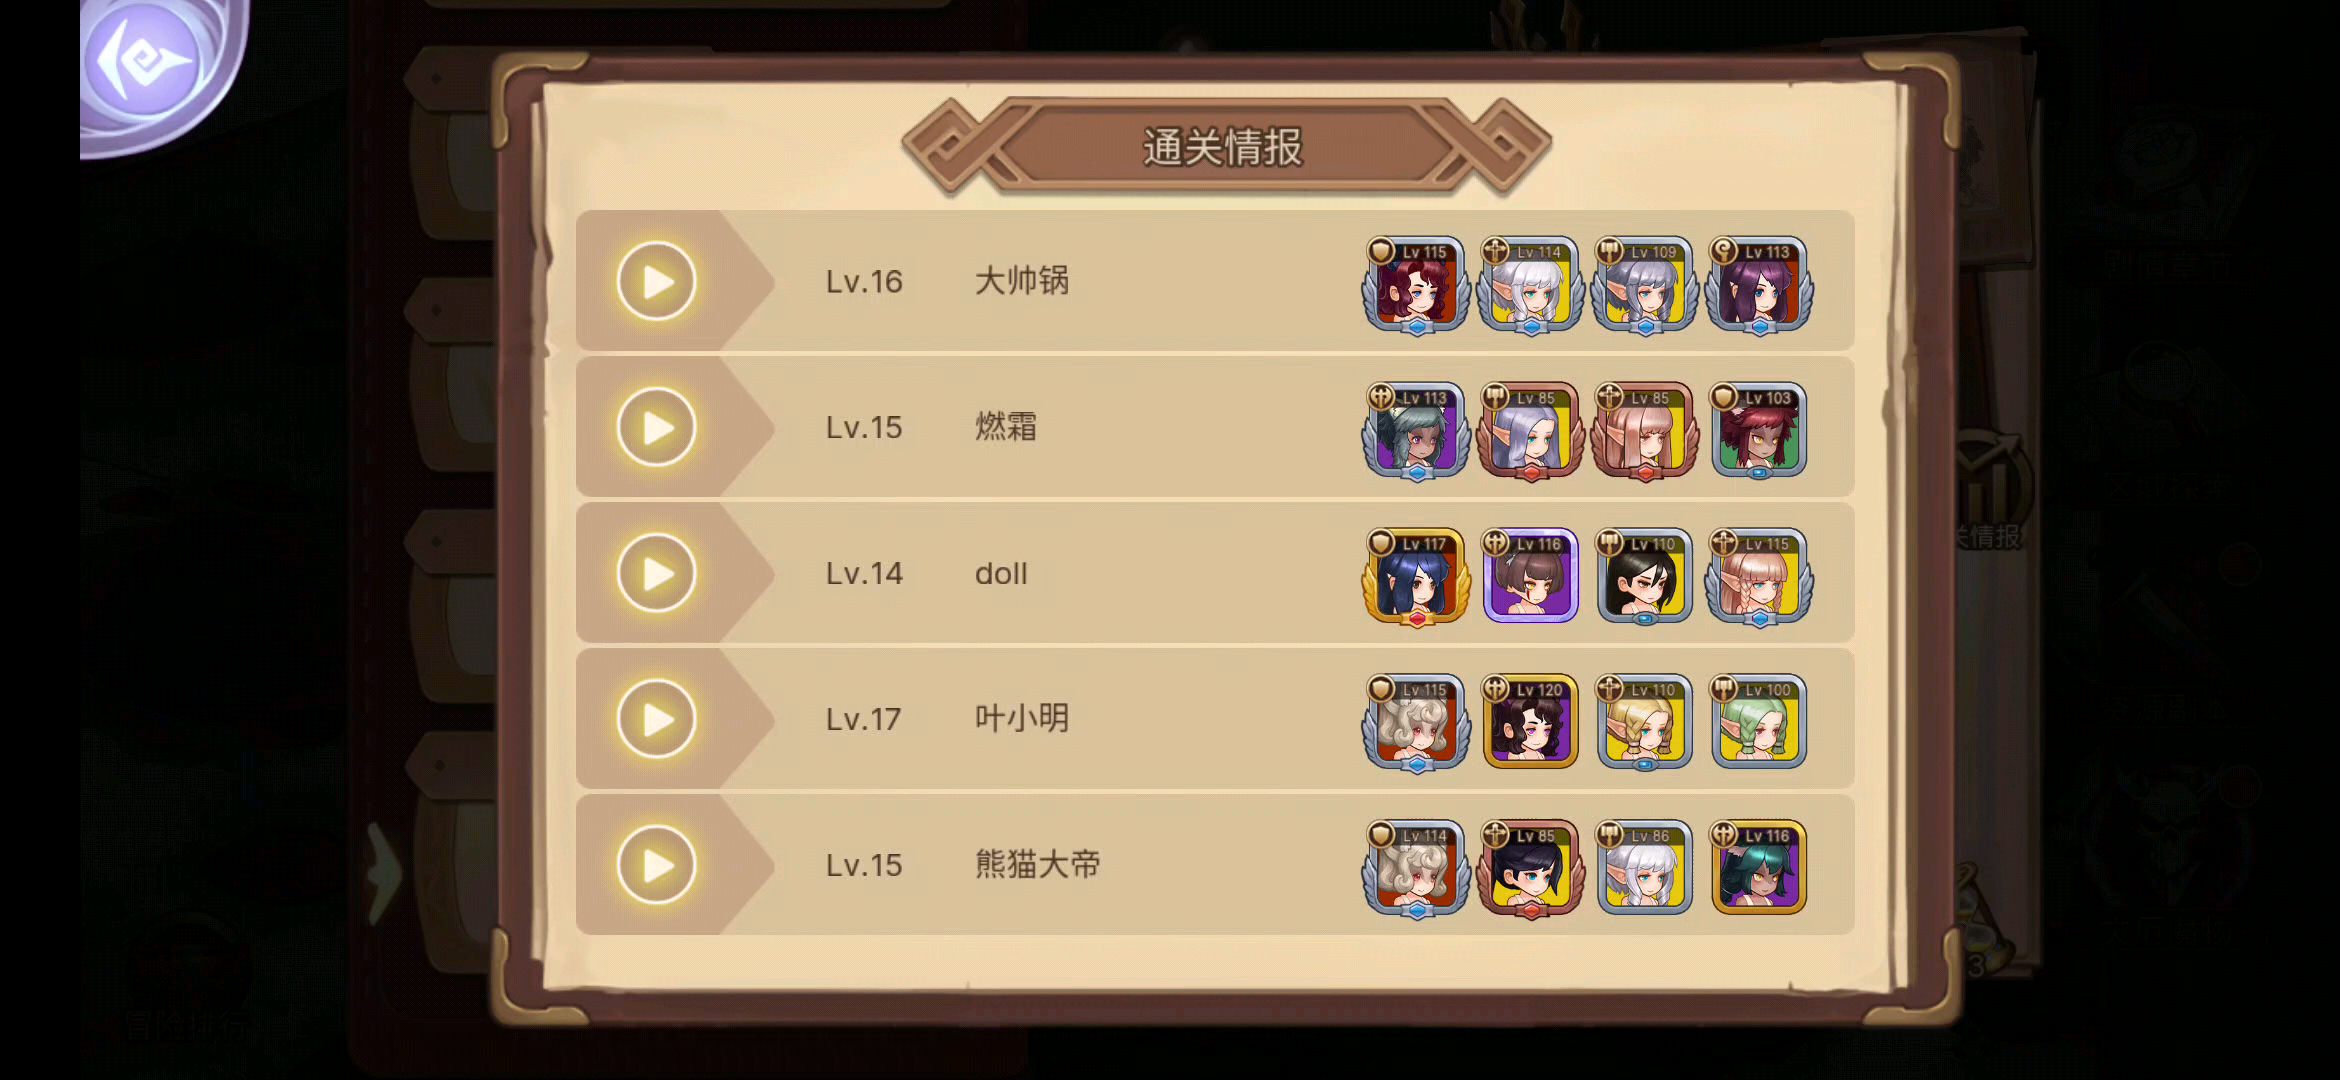Click the 通关情报 title banner

point(1225,147)
